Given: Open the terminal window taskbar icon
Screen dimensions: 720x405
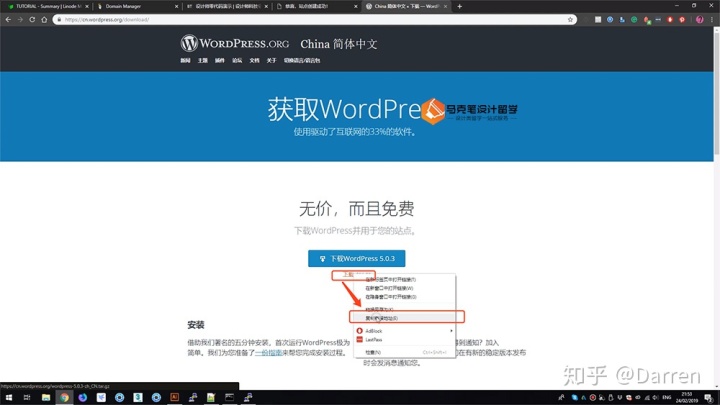Looking at the screenshot, I should [x=229, y=397].
